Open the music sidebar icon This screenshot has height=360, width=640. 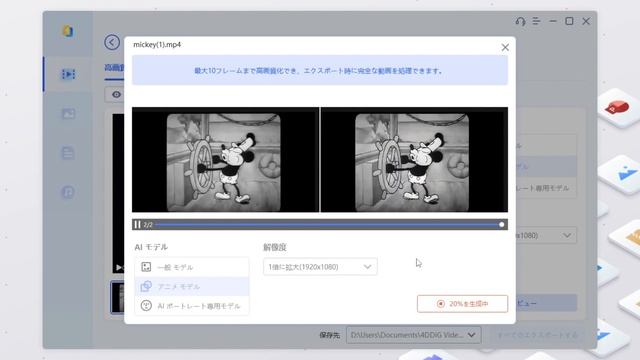(68, 192)
